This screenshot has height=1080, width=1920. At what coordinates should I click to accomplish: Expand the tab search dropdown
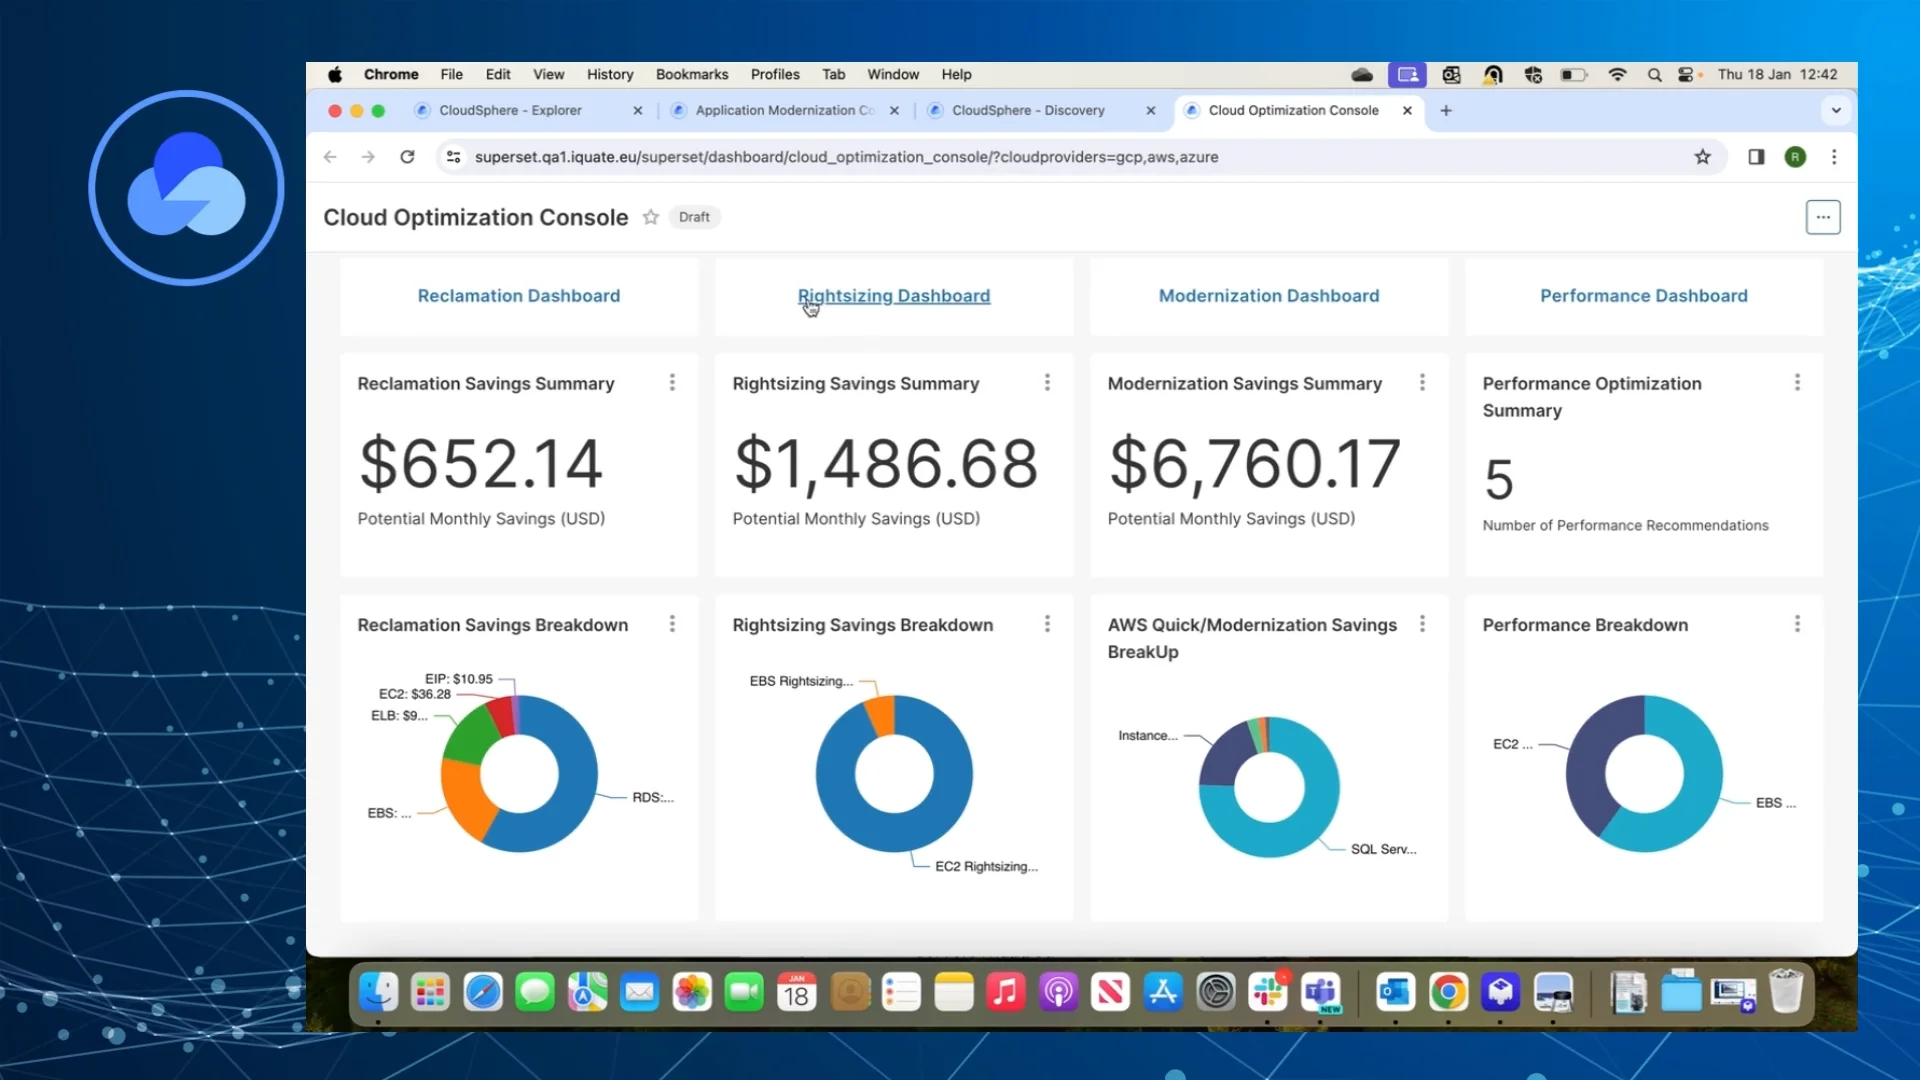tap(1836, 111)
